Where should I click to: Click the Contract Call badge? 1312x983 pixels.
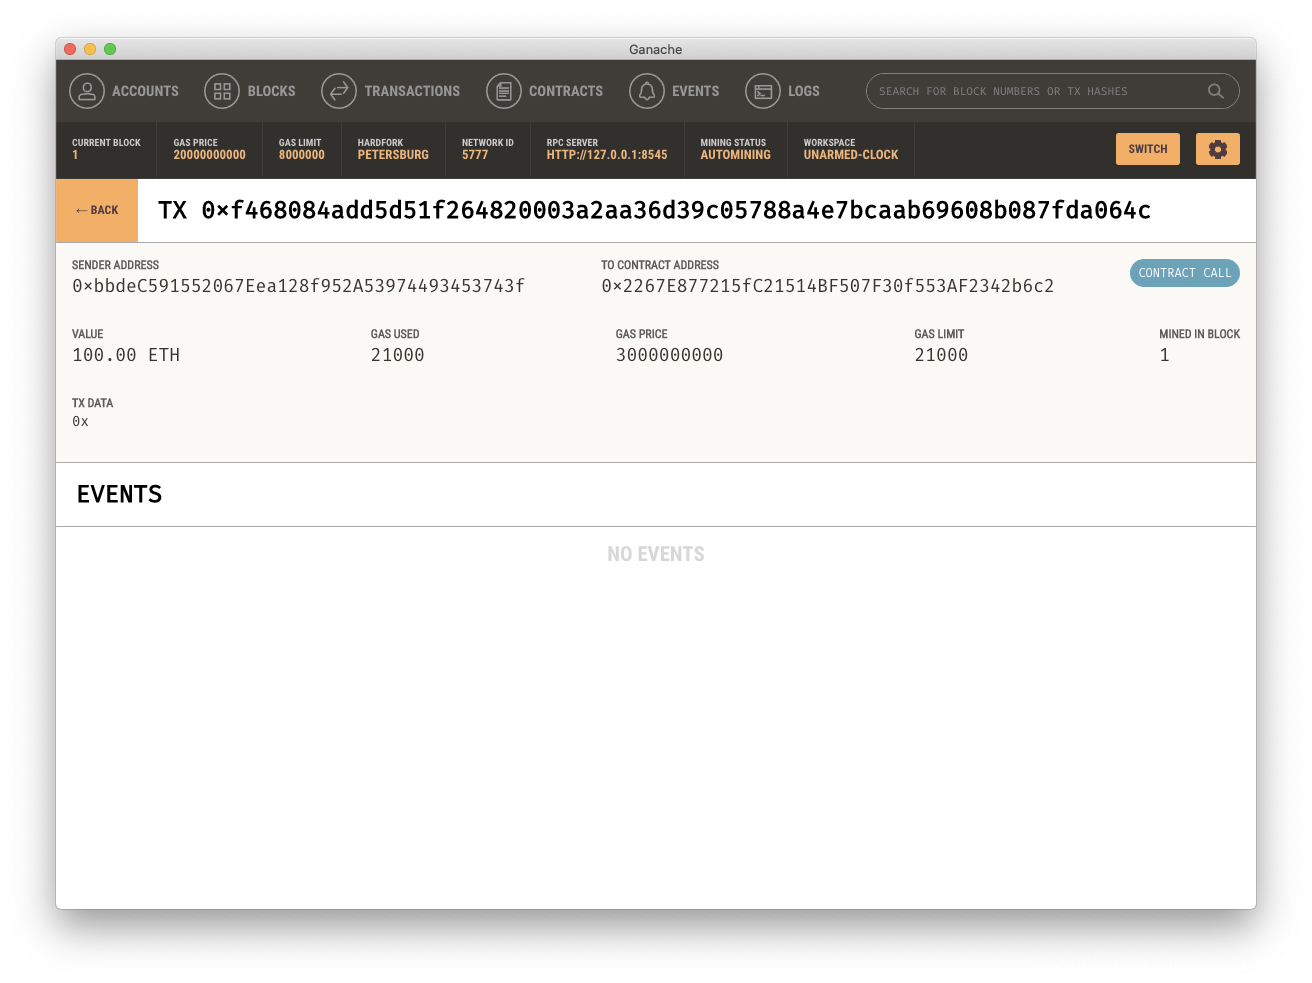pos(1185,273)
